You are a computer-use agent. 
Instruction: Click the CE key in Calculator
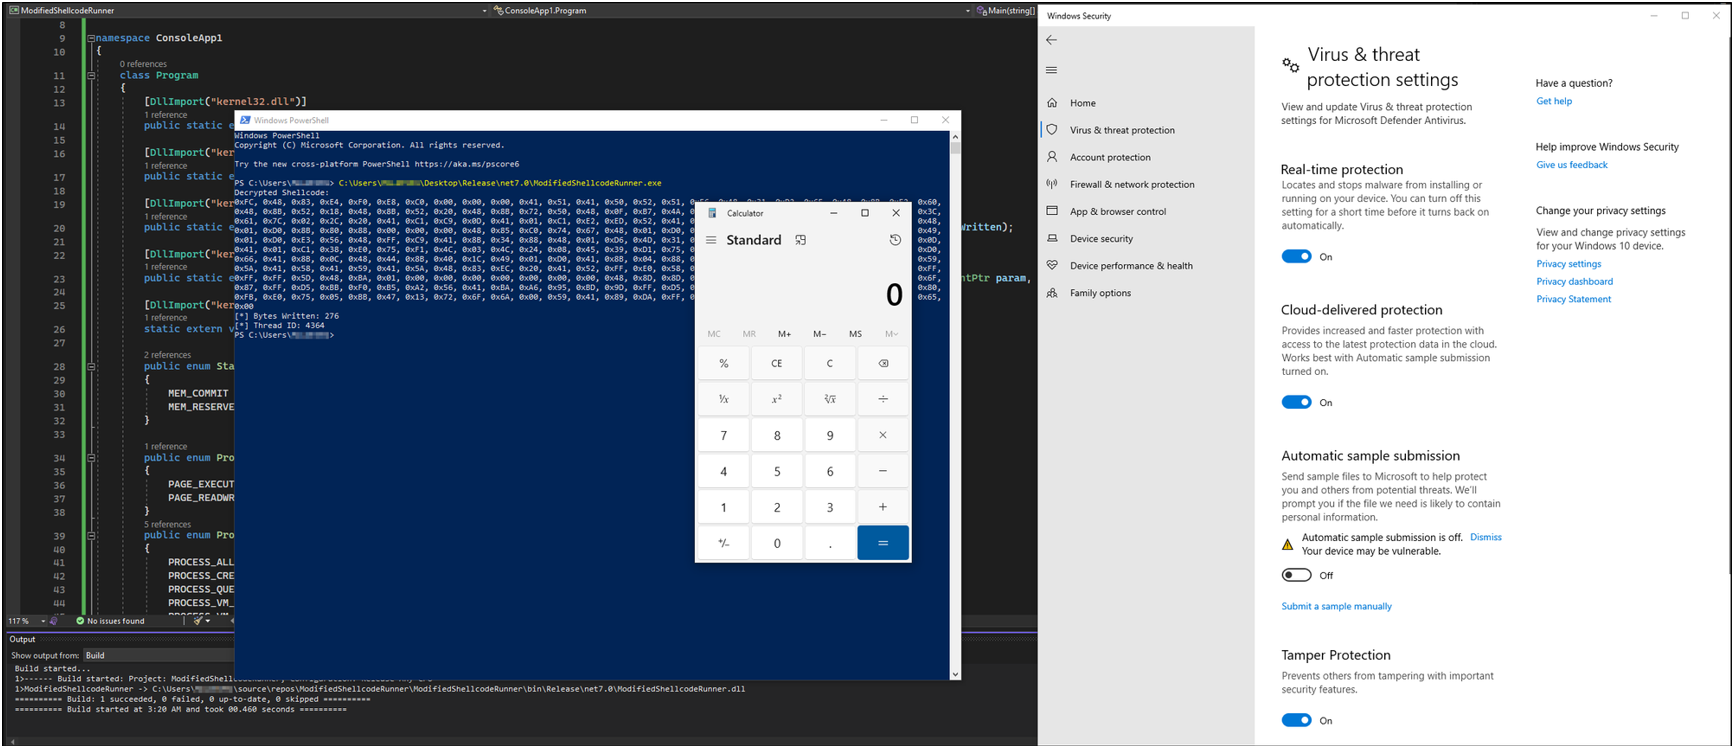point(777,363)
